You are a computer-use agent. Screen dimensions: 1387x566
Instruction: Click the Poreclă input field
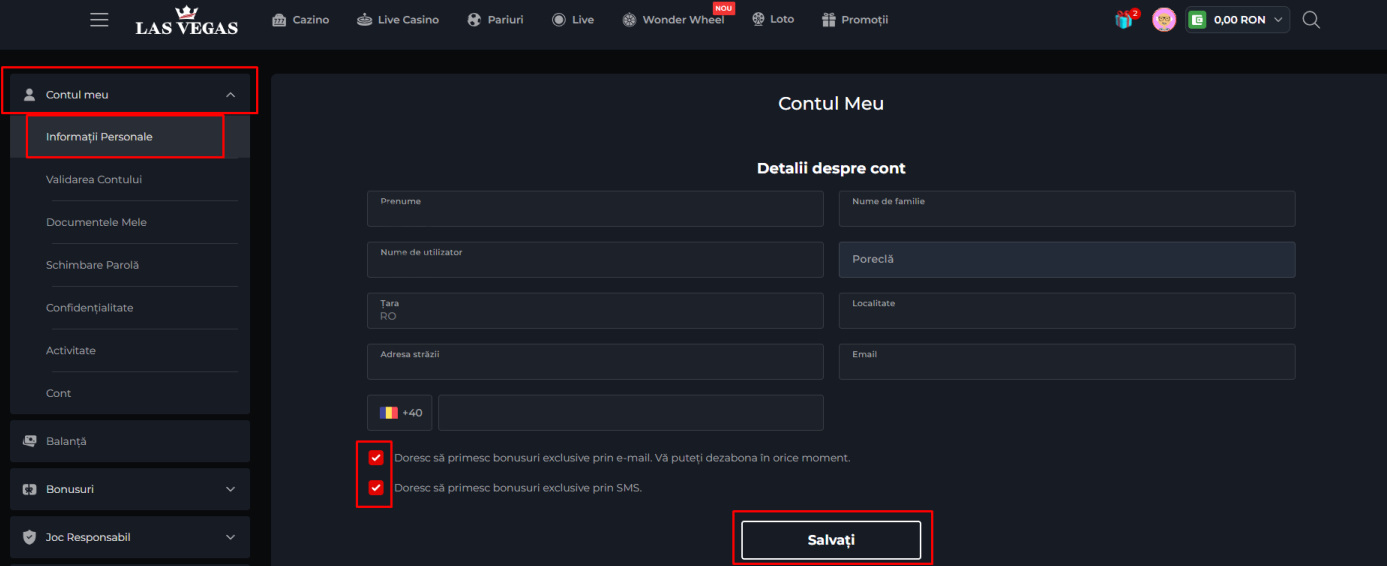1066,260
